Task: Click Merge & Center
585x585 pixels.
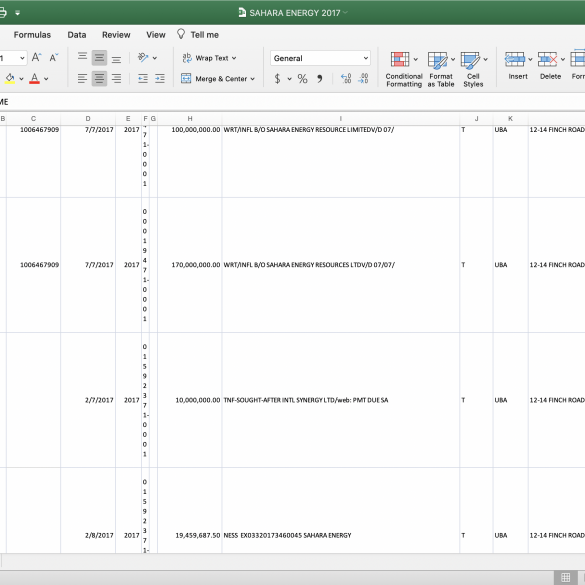Action: pyautogui.click(x=214, y=79)
